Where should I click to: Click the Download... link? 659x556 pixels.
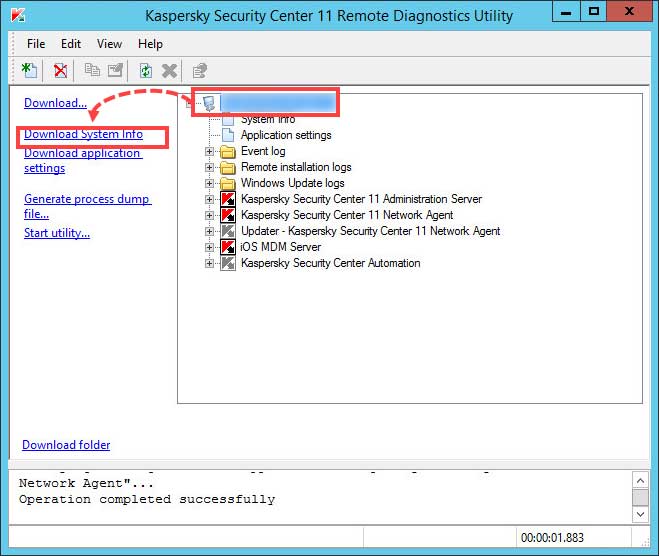[55, 103]
